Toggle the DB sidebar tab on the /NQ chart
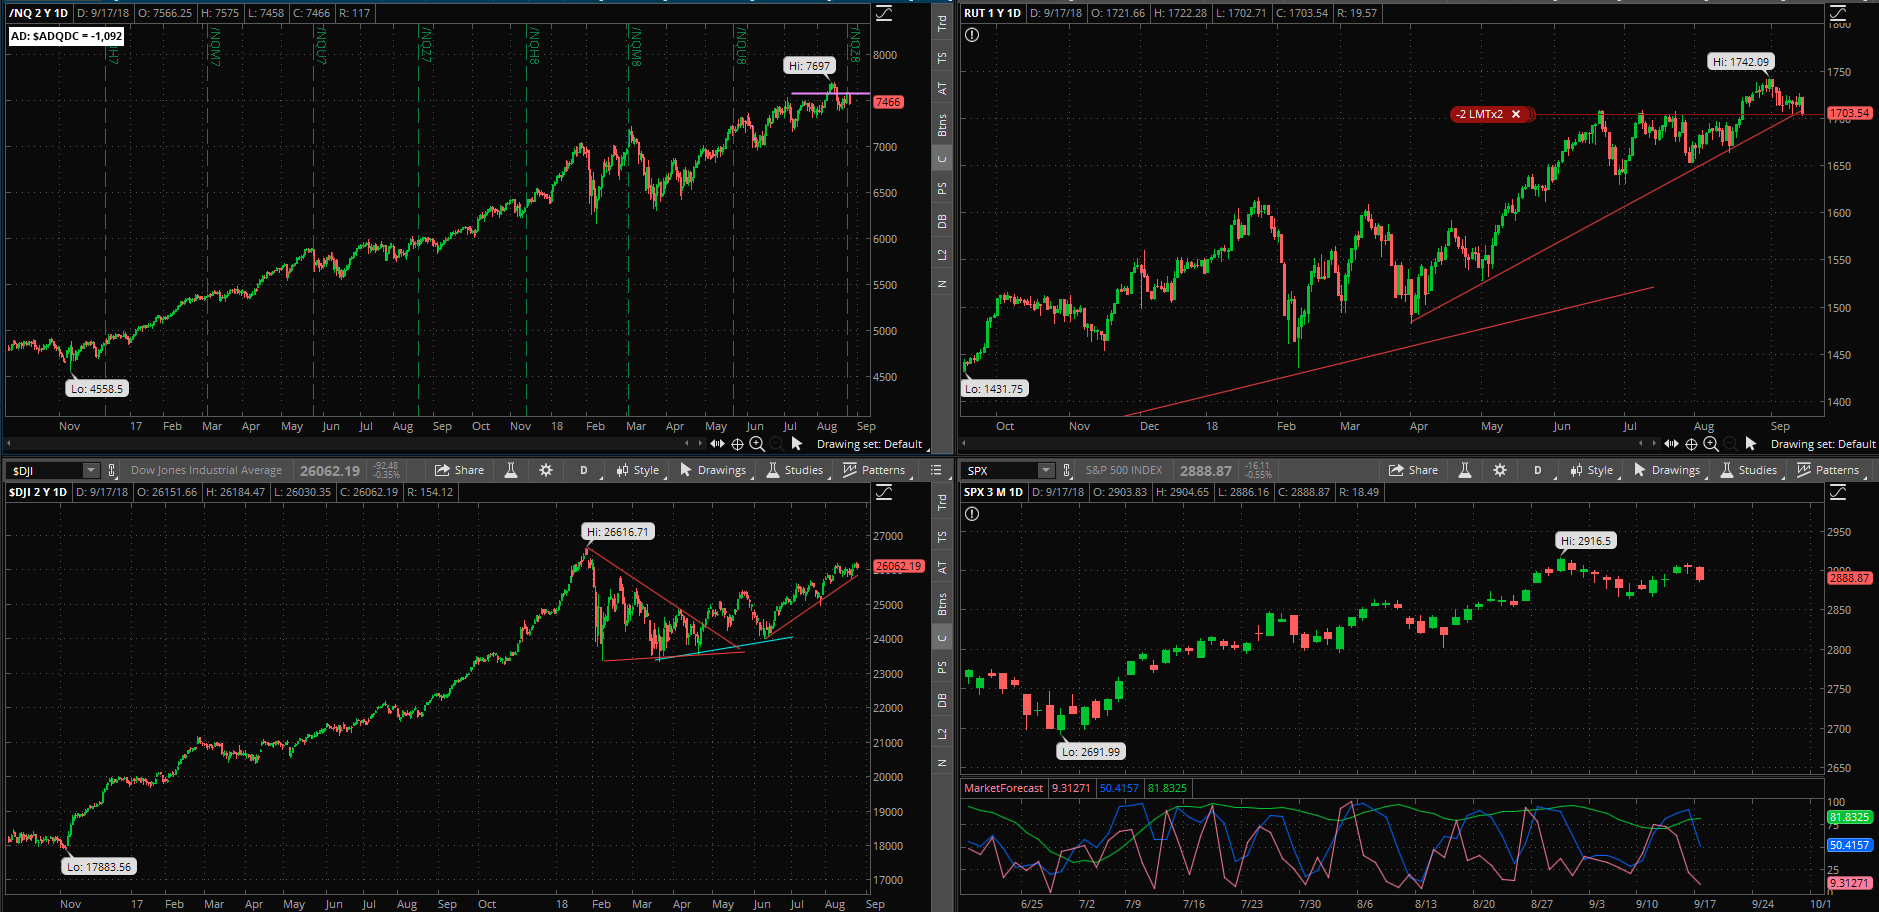 tap(942, 221)
